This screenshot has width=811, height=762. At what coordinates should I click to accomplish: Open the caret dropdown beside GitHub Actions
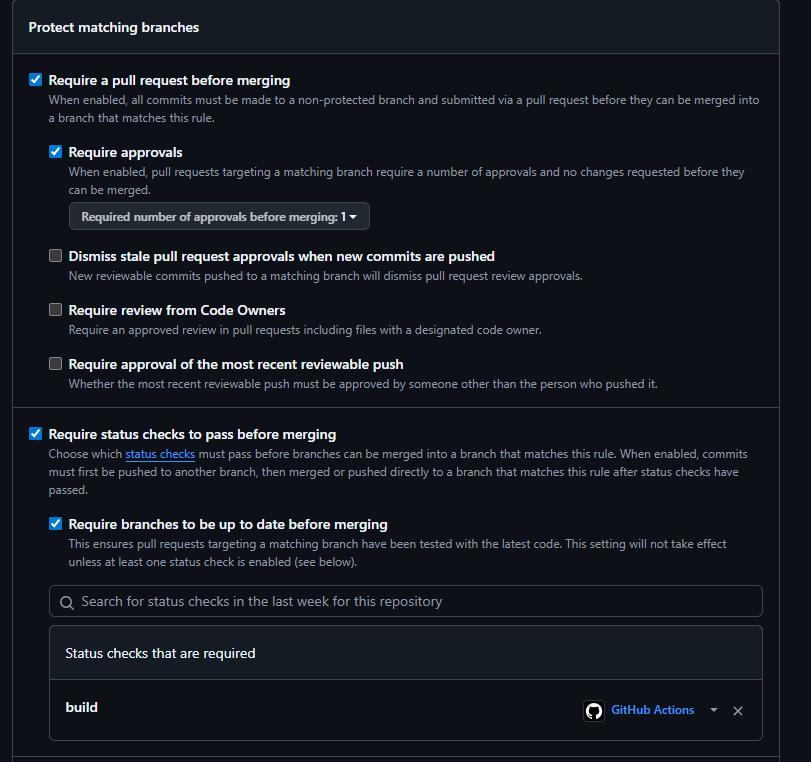pyautogui.click(x=714, y=710)
